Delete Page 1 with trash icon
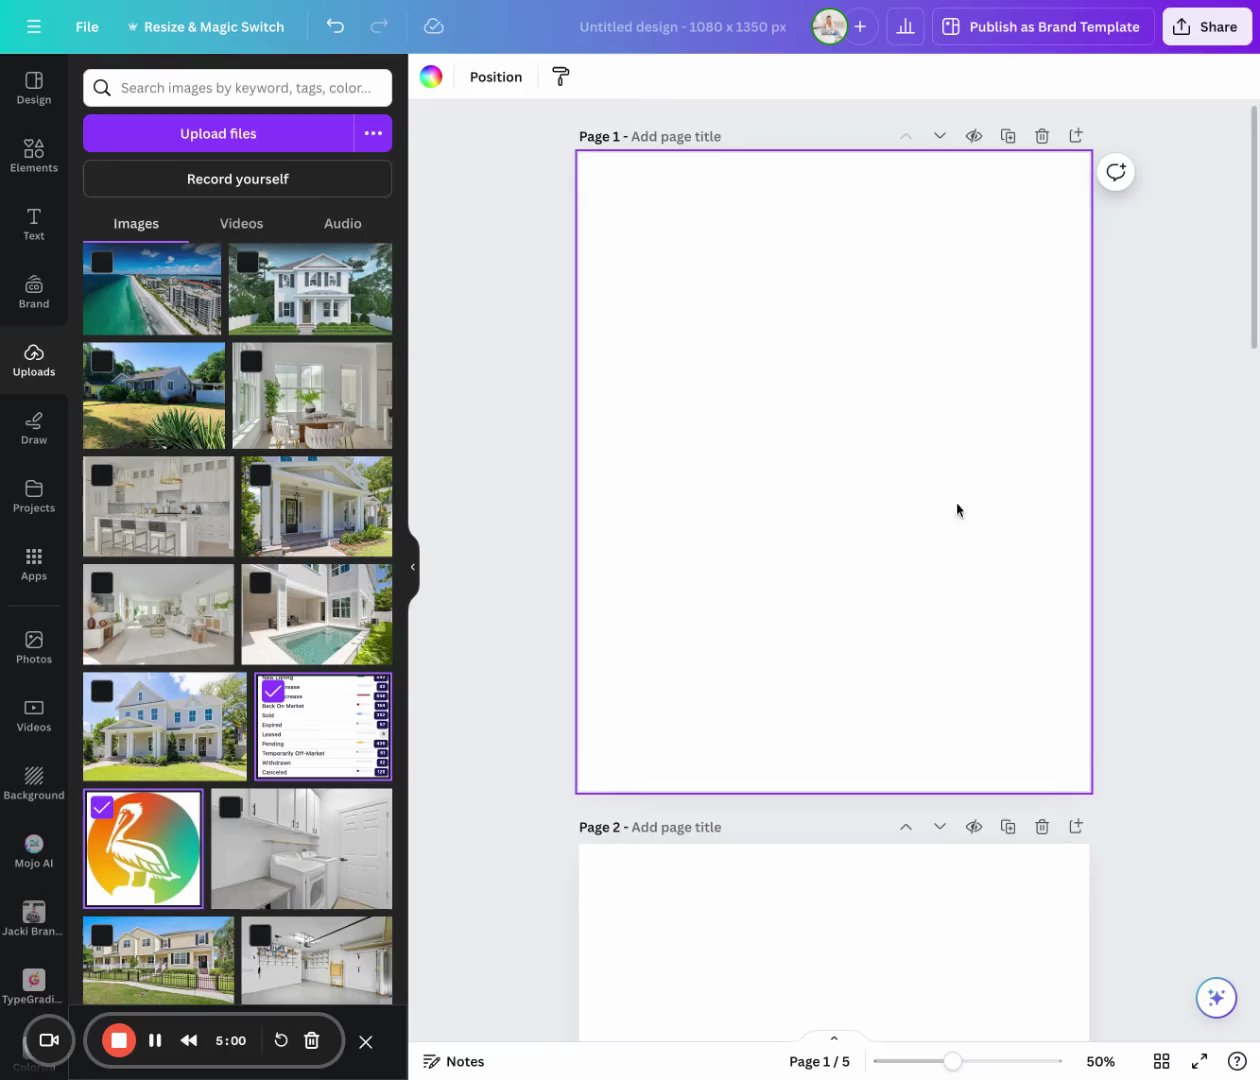1260x1080 pixels. (x=1042, y=136)
